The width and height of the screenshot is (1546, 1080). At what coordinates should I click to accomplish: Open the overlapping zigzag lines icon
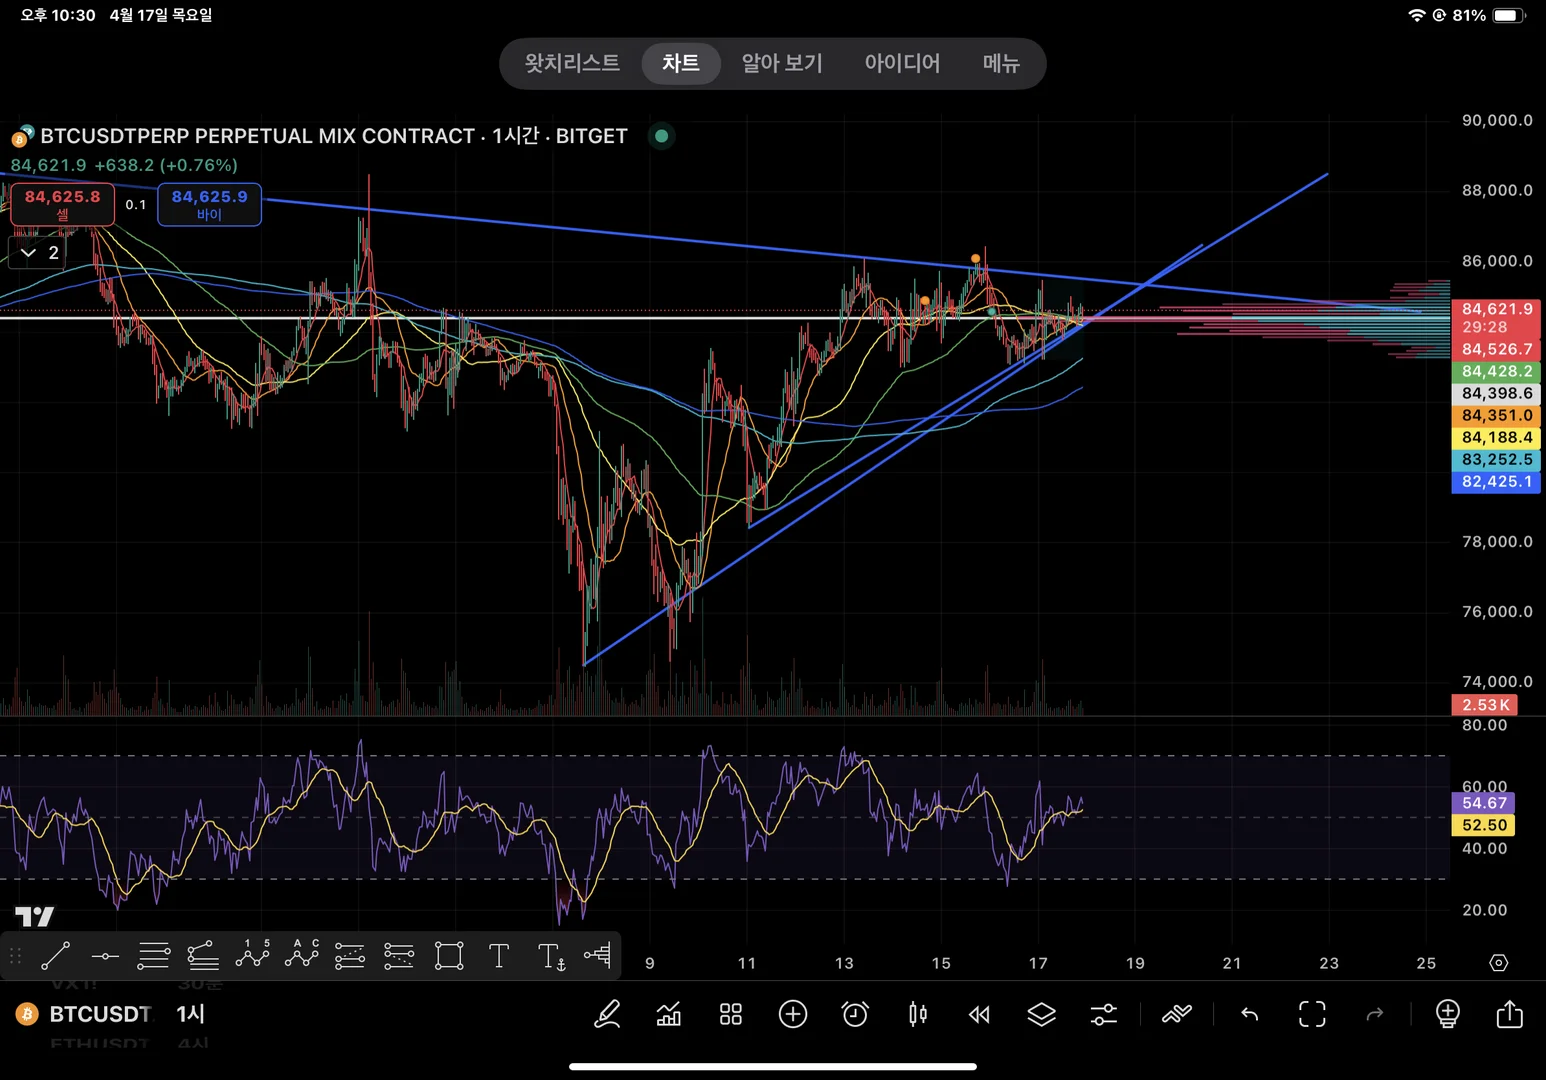[x=1177, y=1014]
